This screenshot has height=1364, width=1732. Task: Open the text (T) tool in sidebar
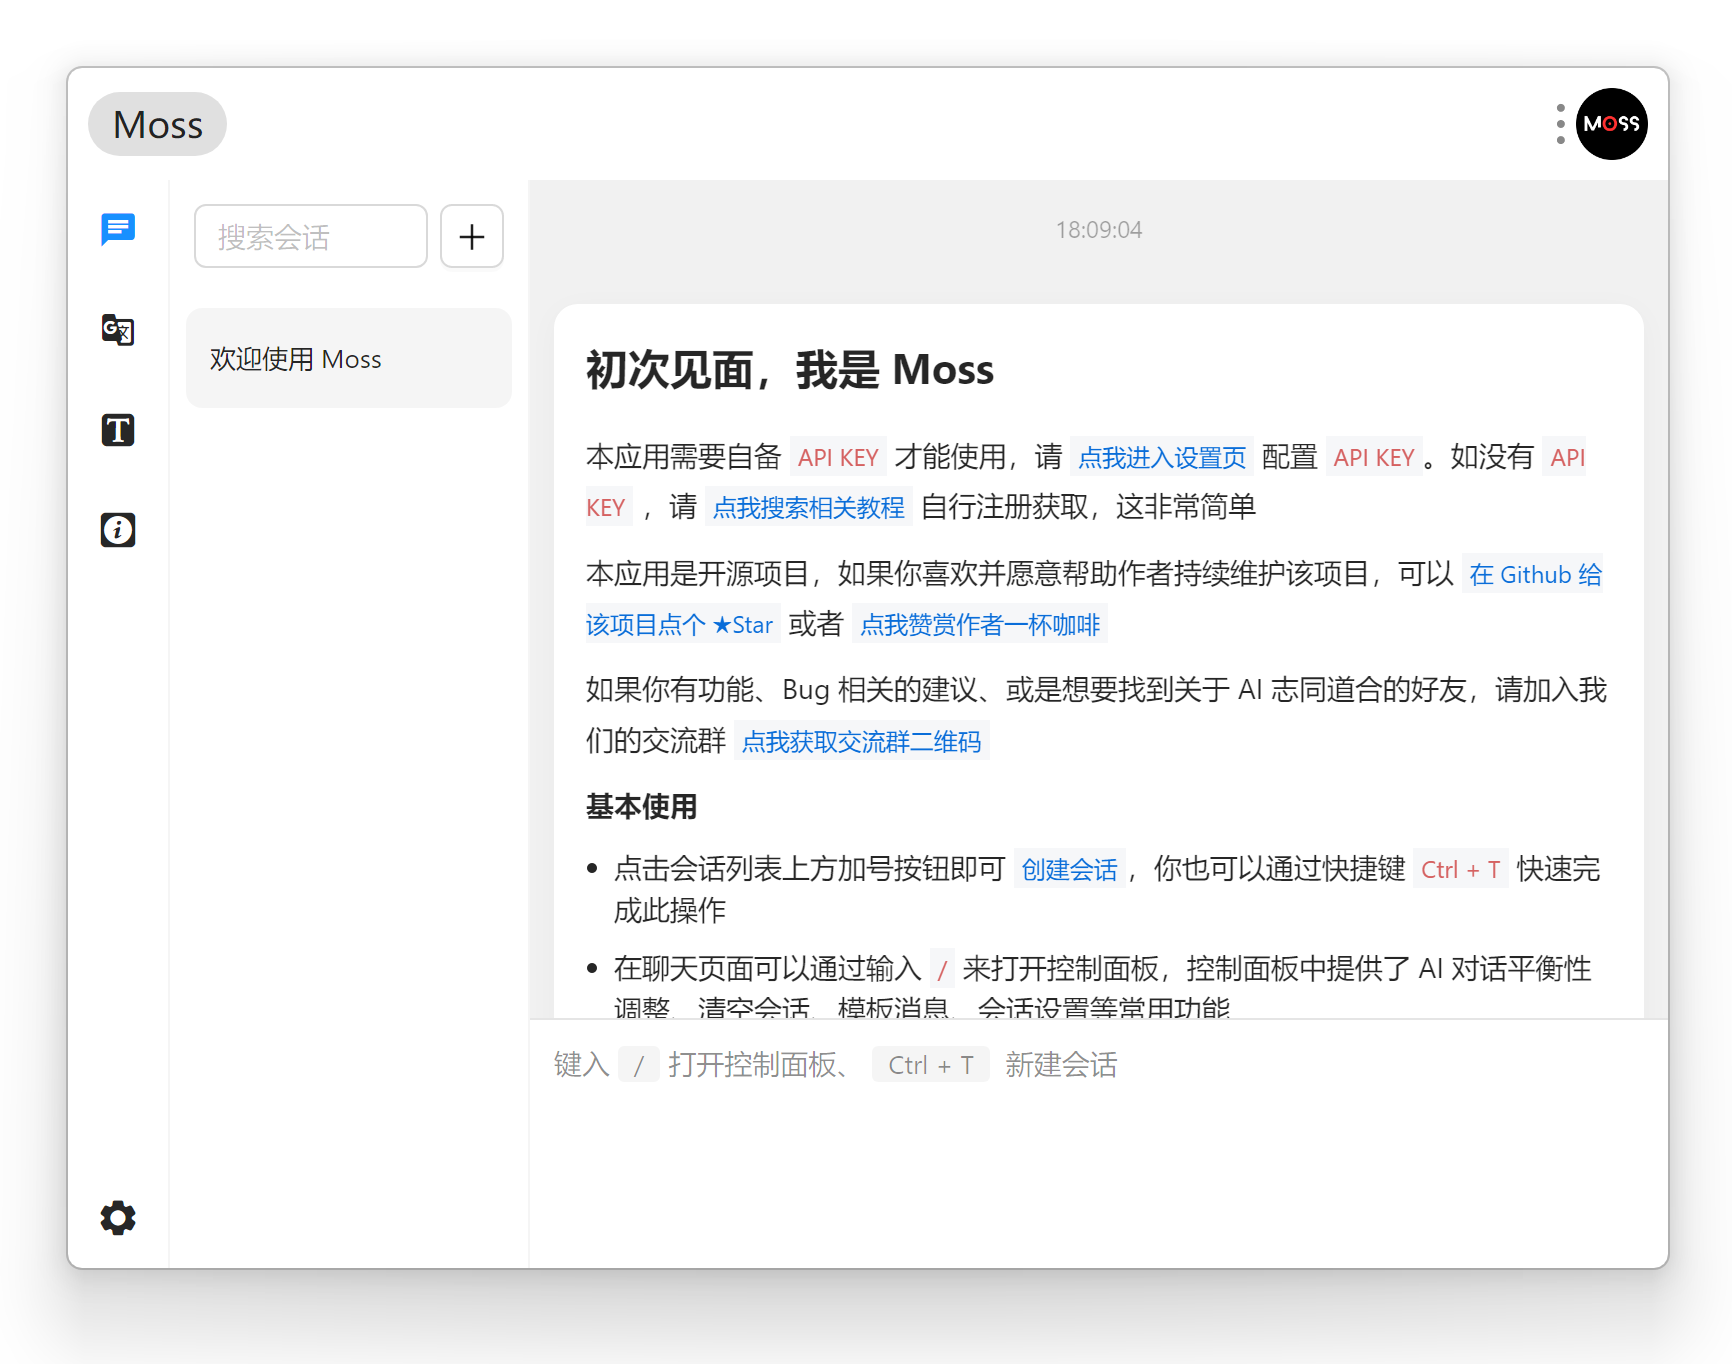pyautogui.click(x=117, y=430)
